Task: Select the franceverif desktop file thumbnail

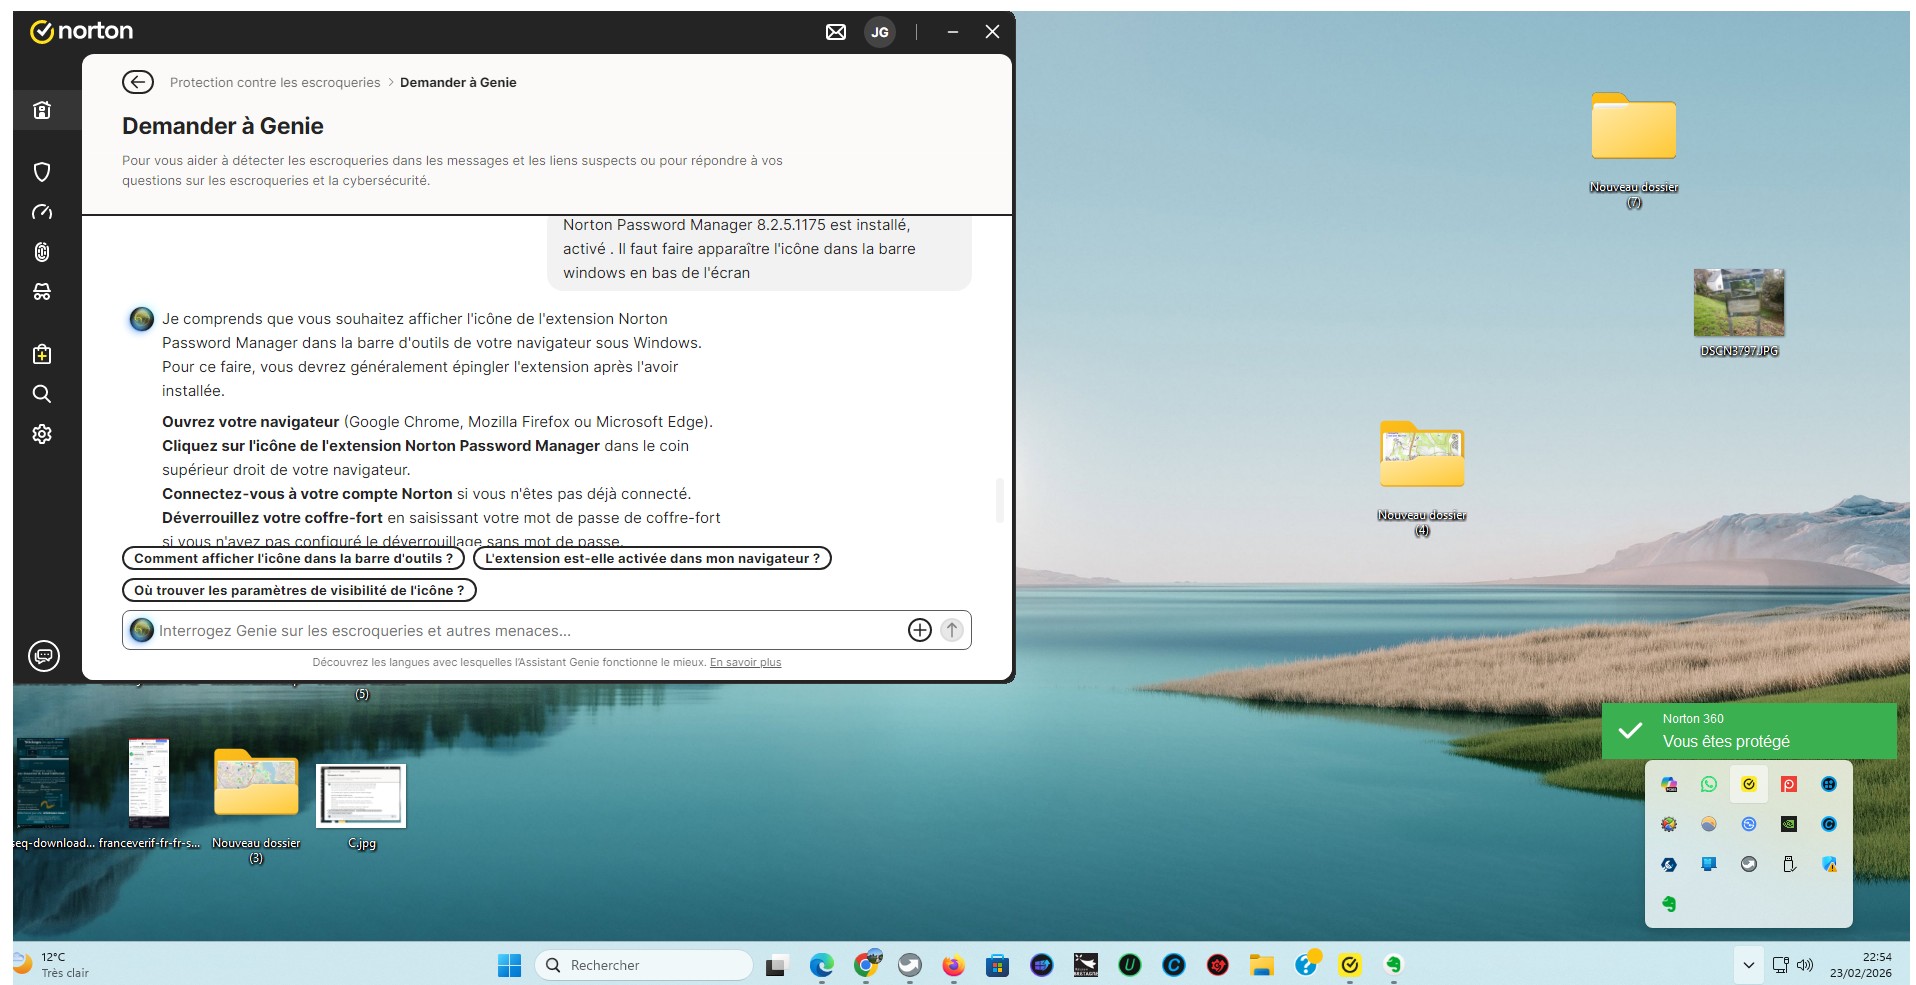Action: click(149, 783)
